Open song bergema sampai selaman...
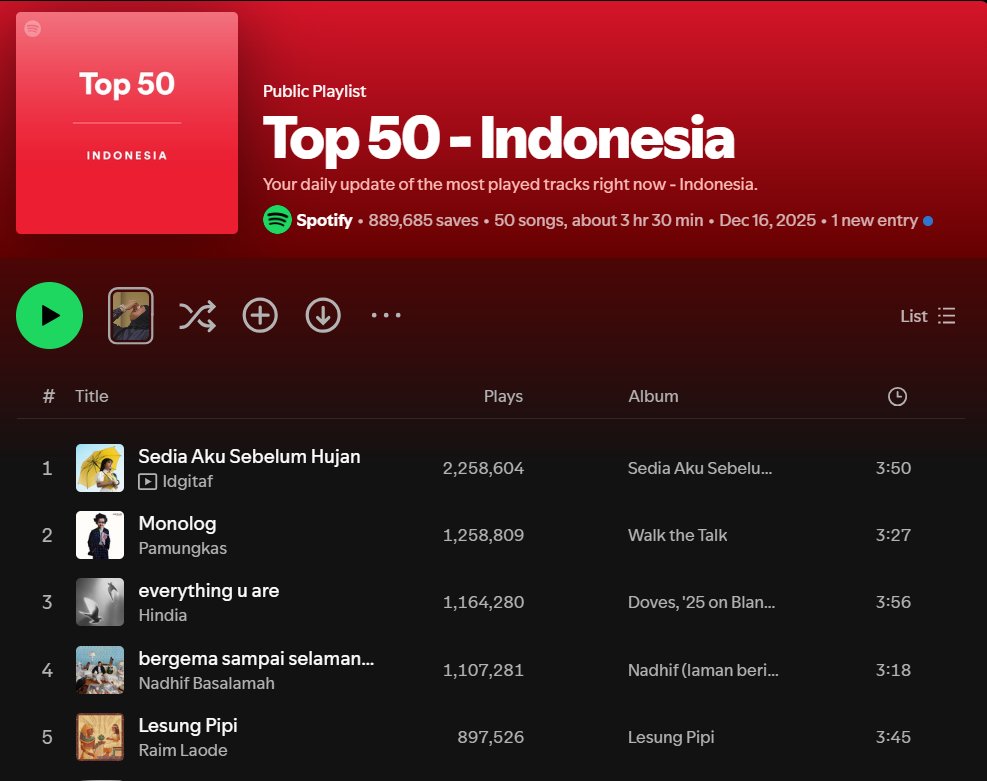This screenshot has width=987, height=781. pyautogui.click(x=256, y=658)
